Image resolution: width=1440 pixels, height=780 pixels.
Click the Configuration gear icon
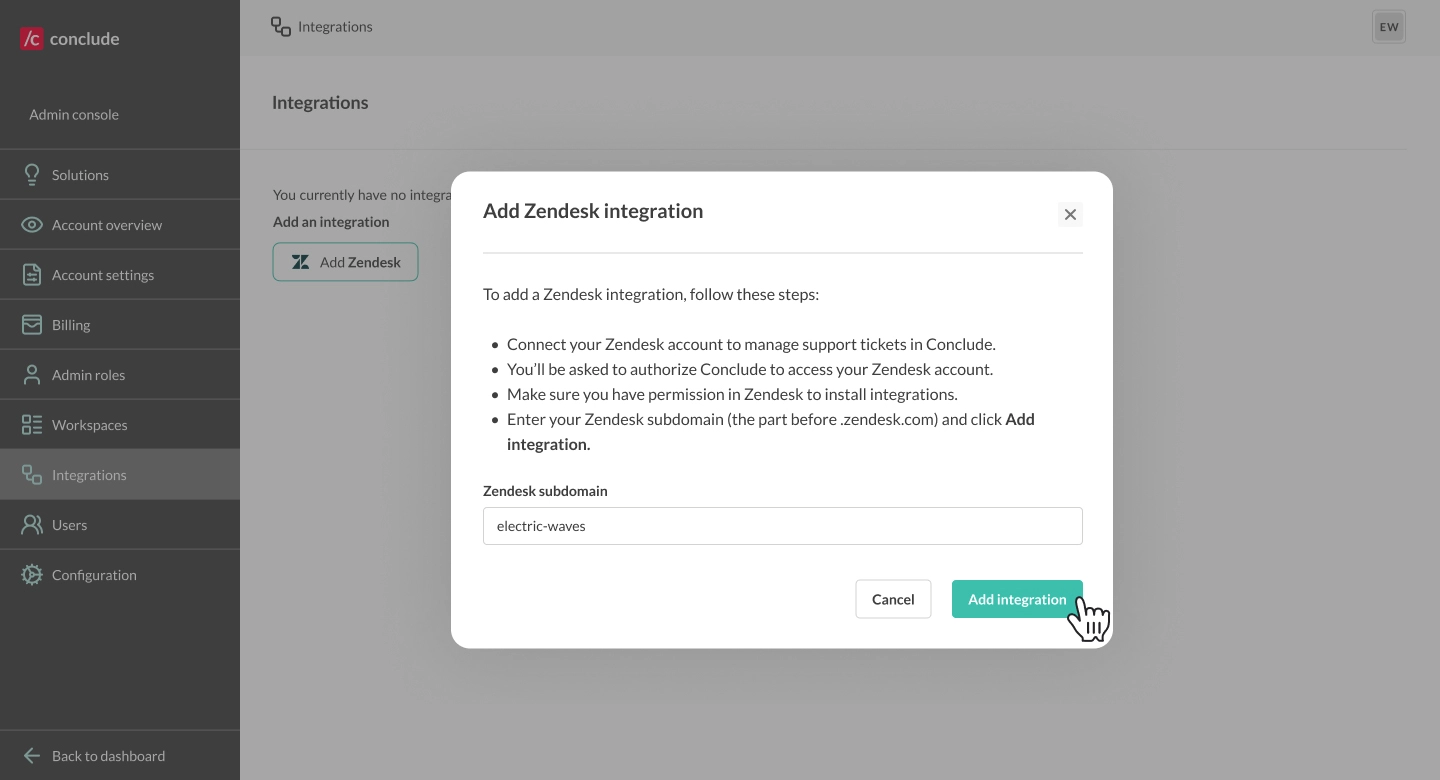click(32, 575)
